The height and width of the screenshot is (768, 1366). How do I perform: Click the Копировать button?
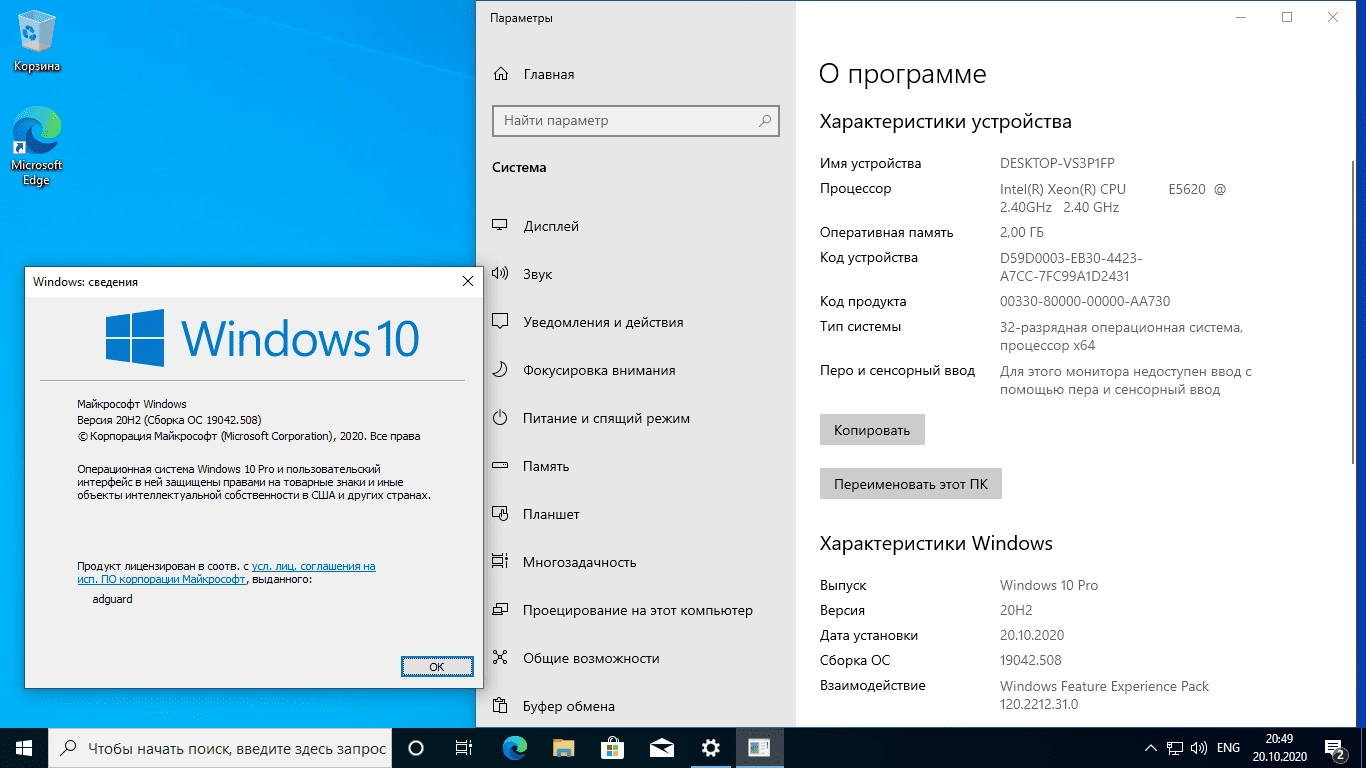[x=872, y=430]
